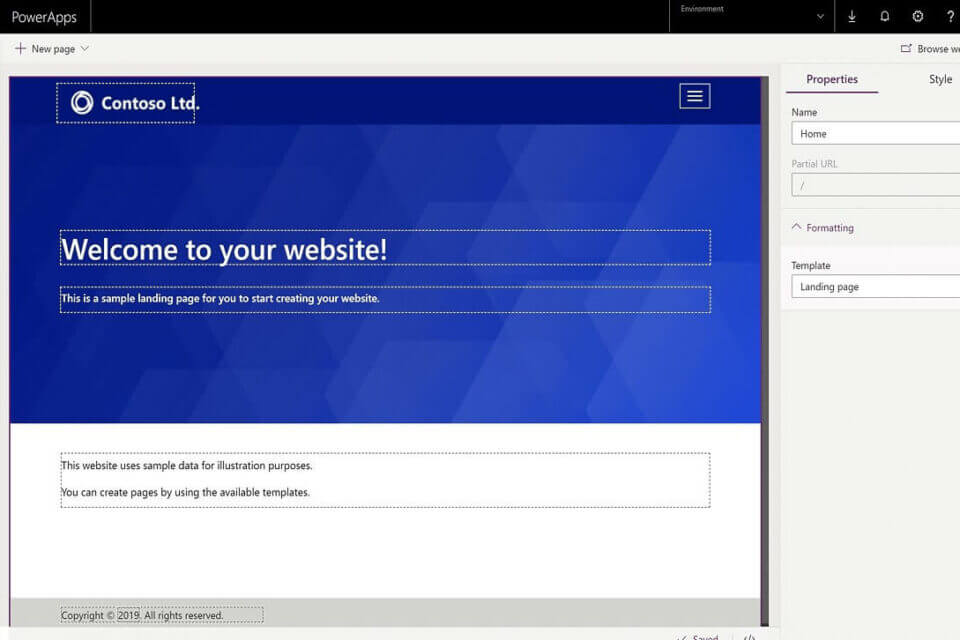
Task: Click the download icon in the top bar
Action: coord(852,17)
